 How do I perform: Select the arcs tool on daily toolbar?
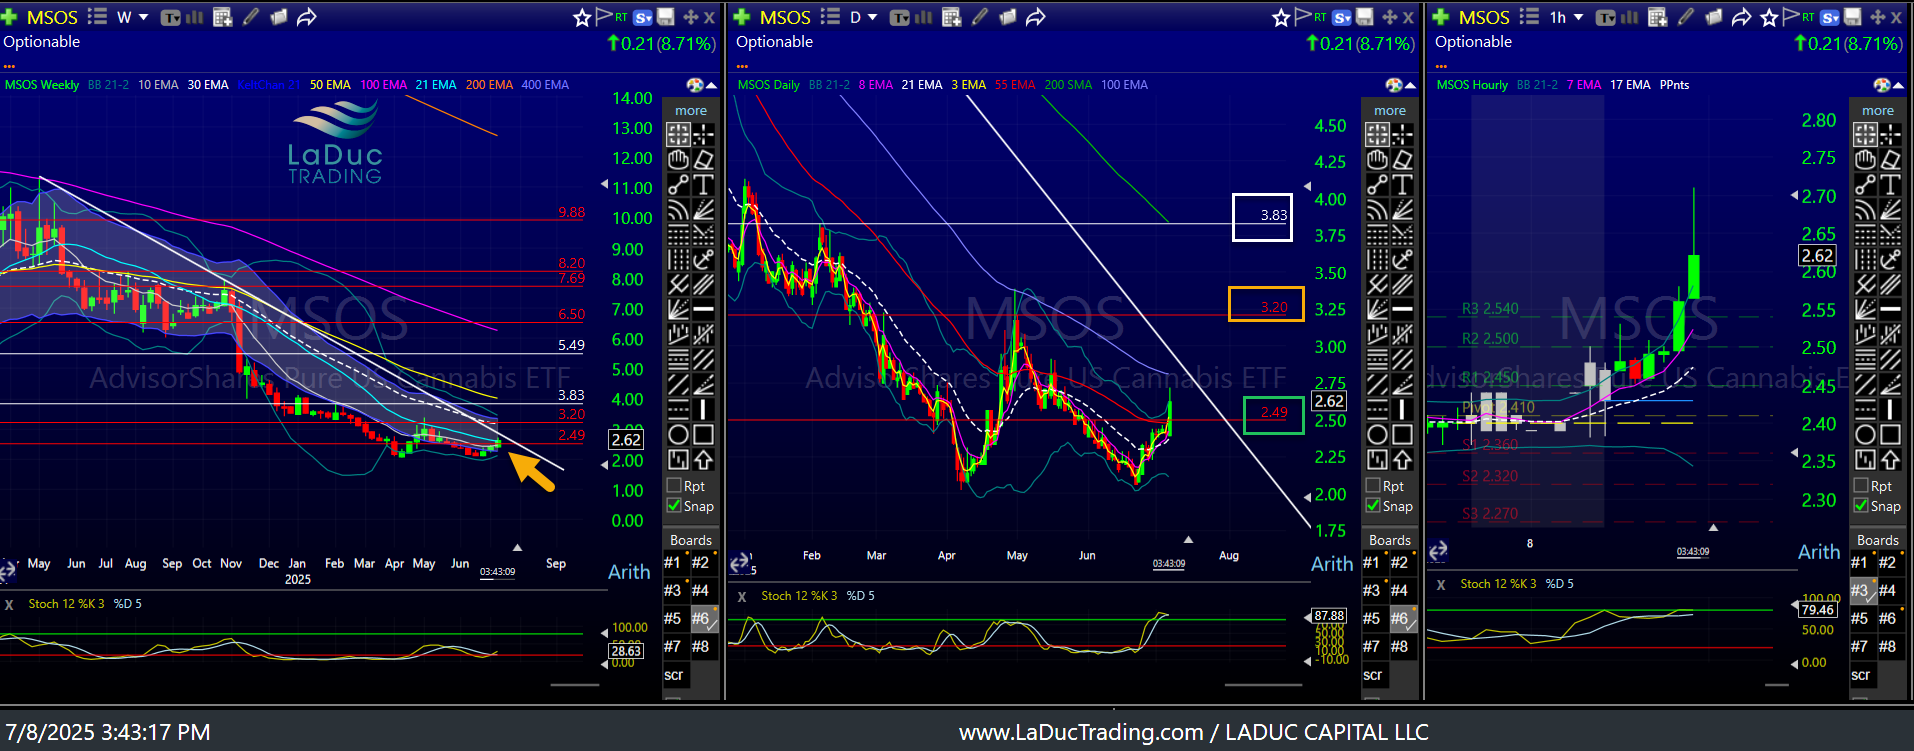click(x=1377, y=209)
